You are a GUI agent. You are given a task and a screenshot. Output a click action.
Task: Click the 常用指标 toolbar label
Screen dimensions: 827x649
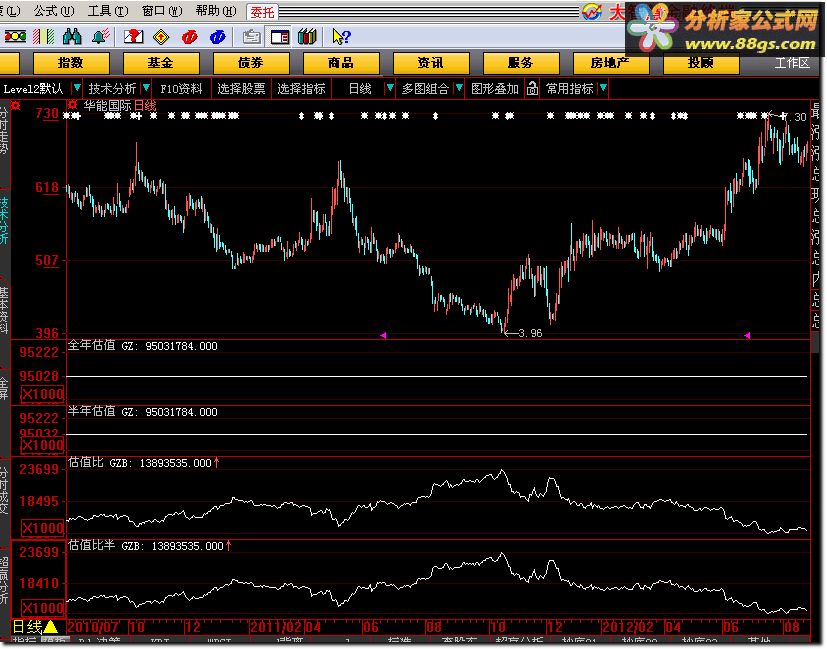click(x=570, y=89)
